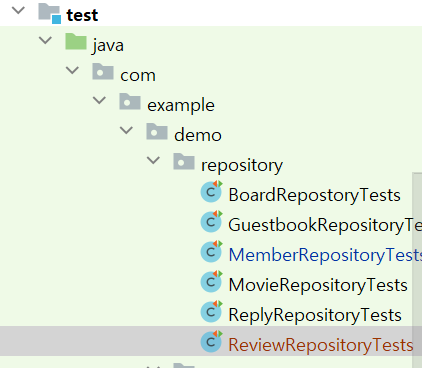Click the GuestbookRepositoryTests class icon
Image resolution: width=422 pixels, height=368 pixels.
pos(212,222)
